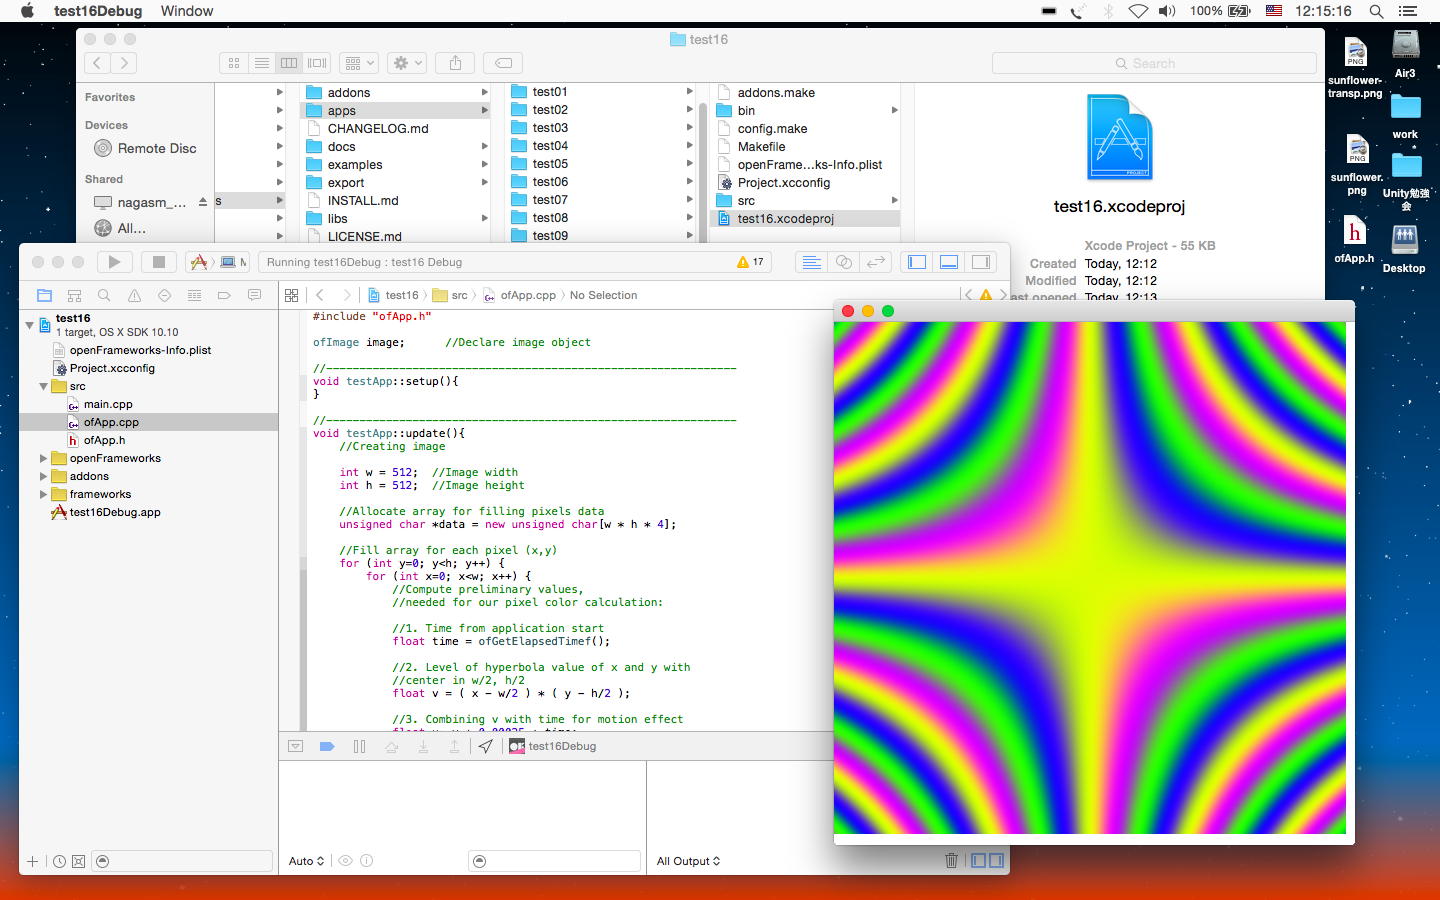Open the All Output console dropdown
Viewport: 1440px width, 900px height.
coord(688,861)
